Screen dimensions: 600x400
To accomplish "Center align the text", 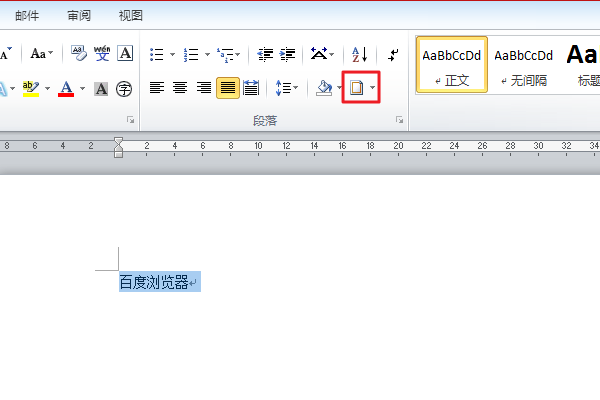I will tap(180, 88).
